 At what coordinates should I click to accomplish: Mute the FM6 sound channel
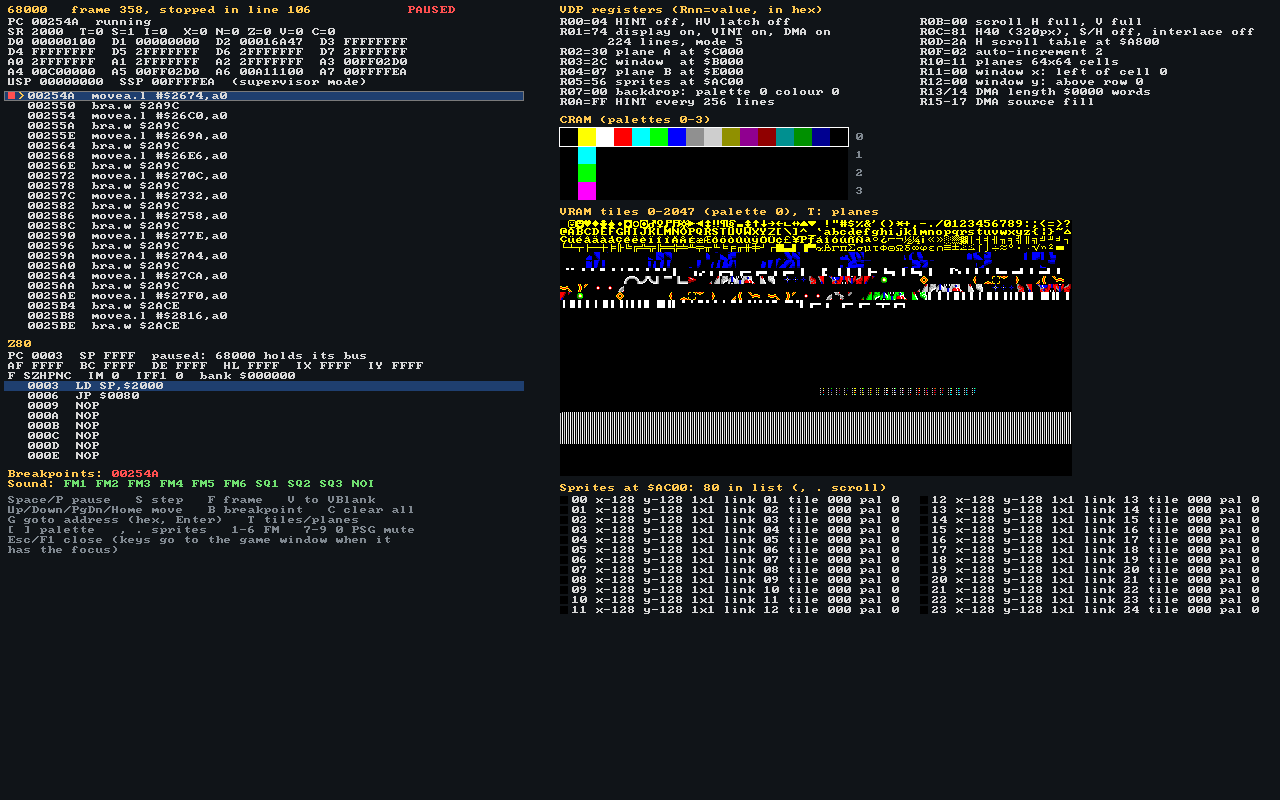click(235, 484)
